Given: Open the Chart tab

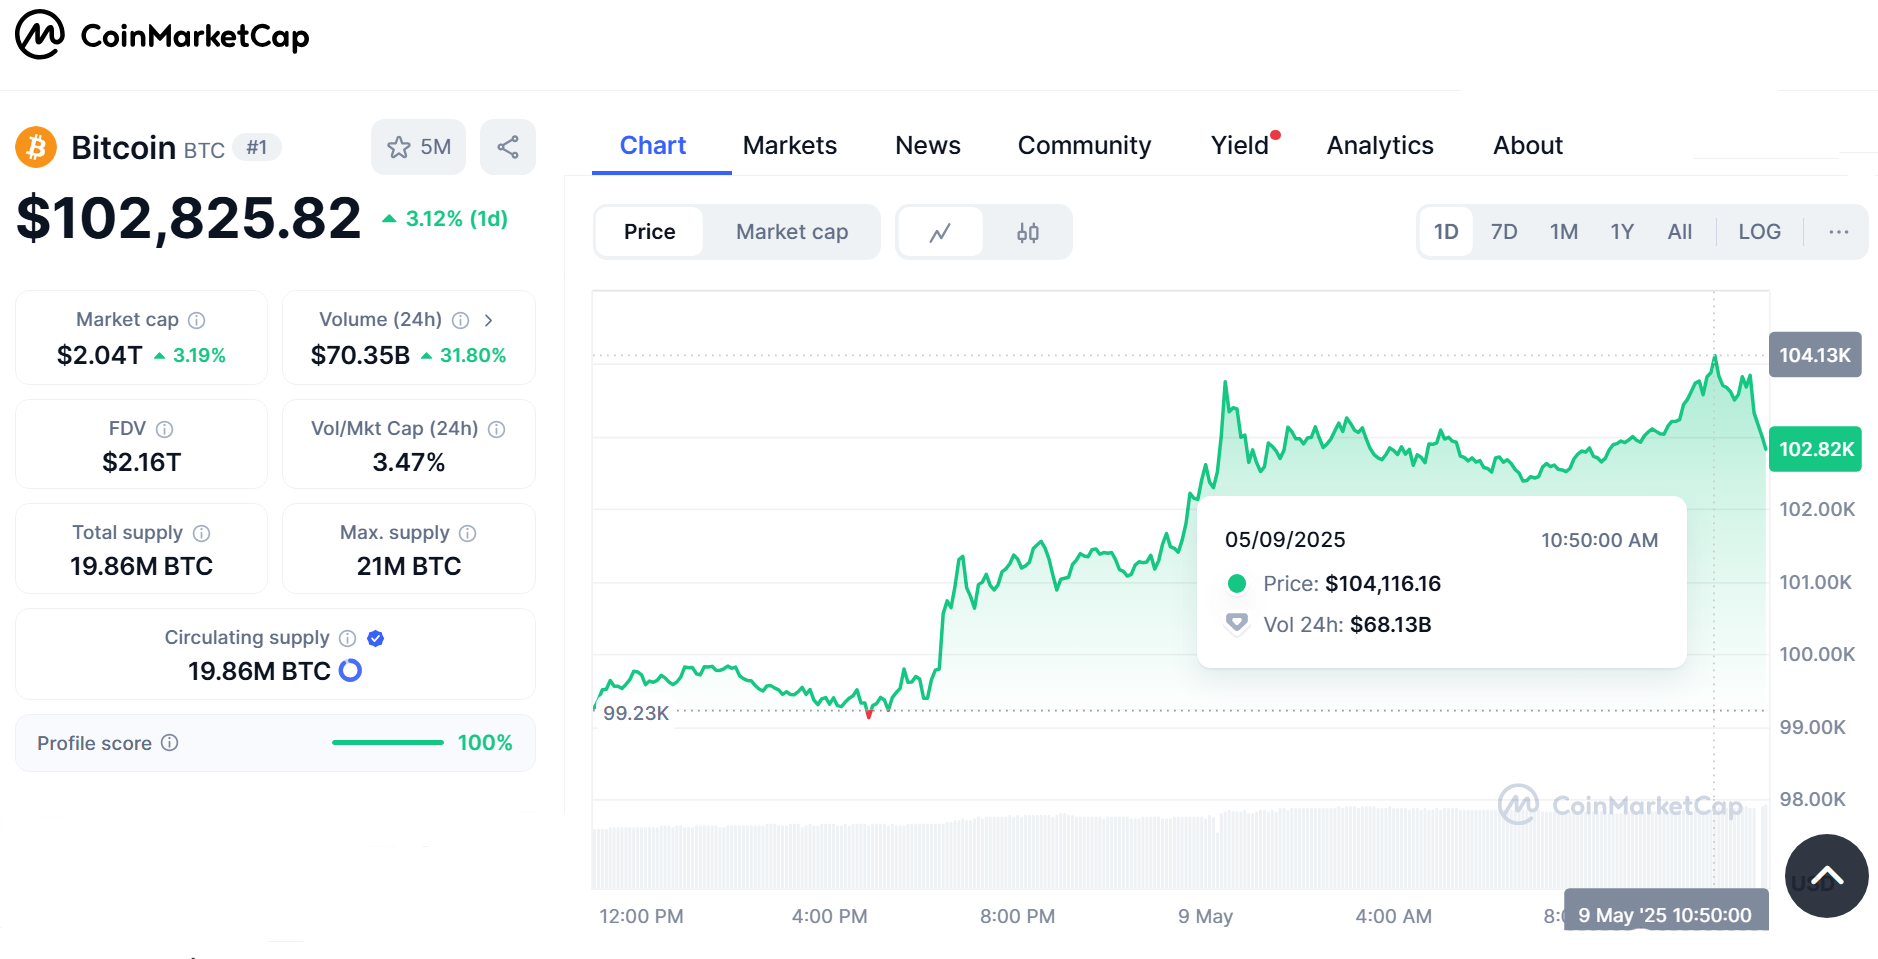Looking at the screenshot, I should coord(653,146).
